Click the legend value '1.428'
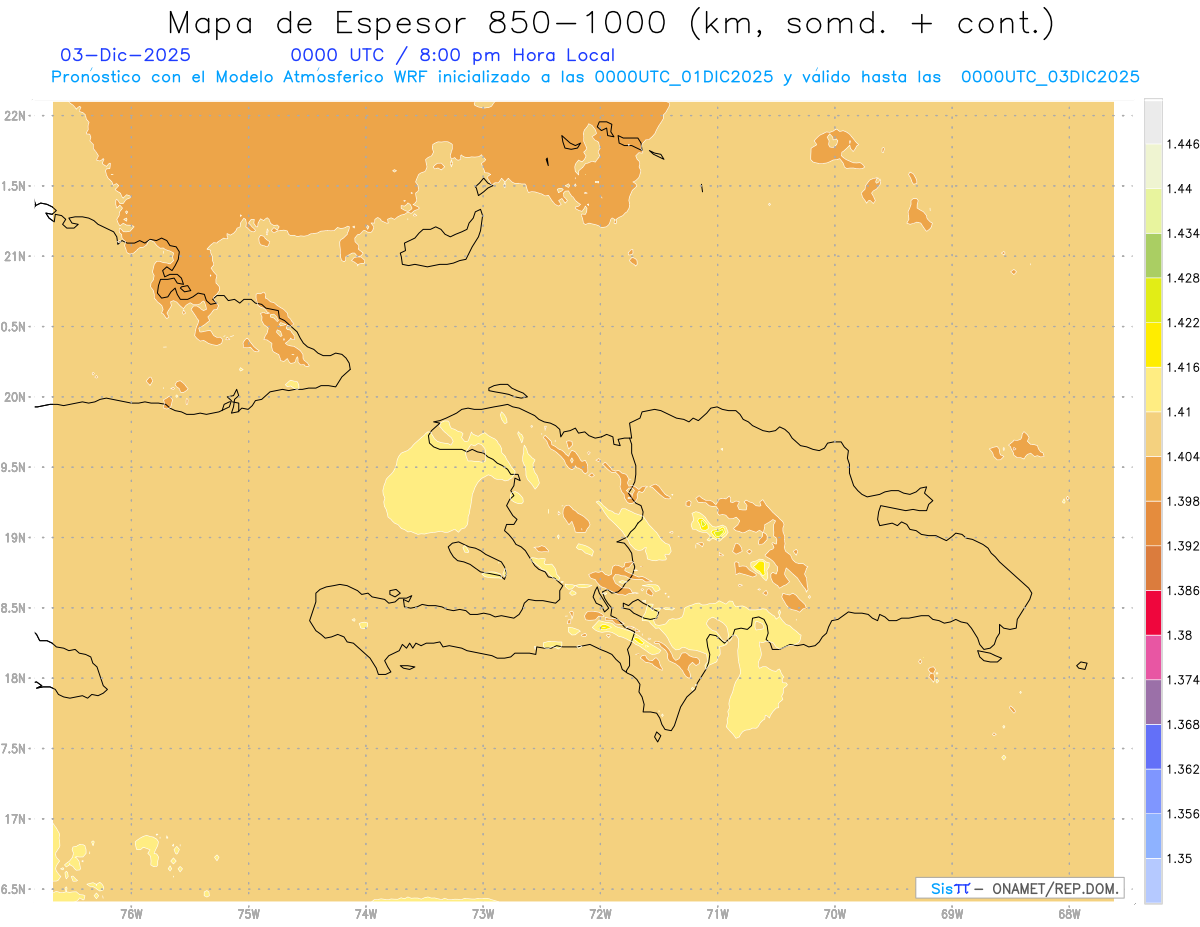 tap(1184, 278)
